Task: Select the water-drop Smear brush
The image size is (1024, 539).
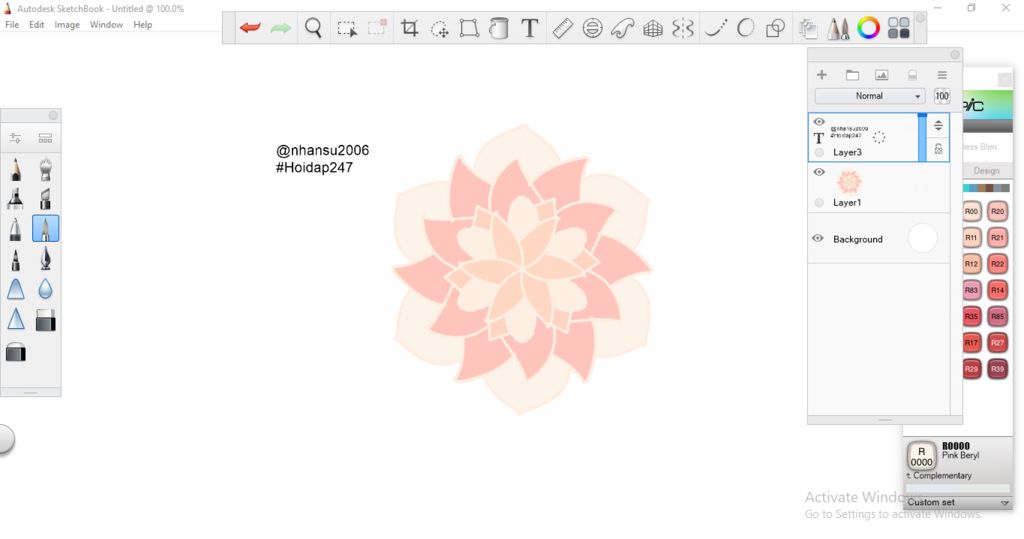Action: 45,289
